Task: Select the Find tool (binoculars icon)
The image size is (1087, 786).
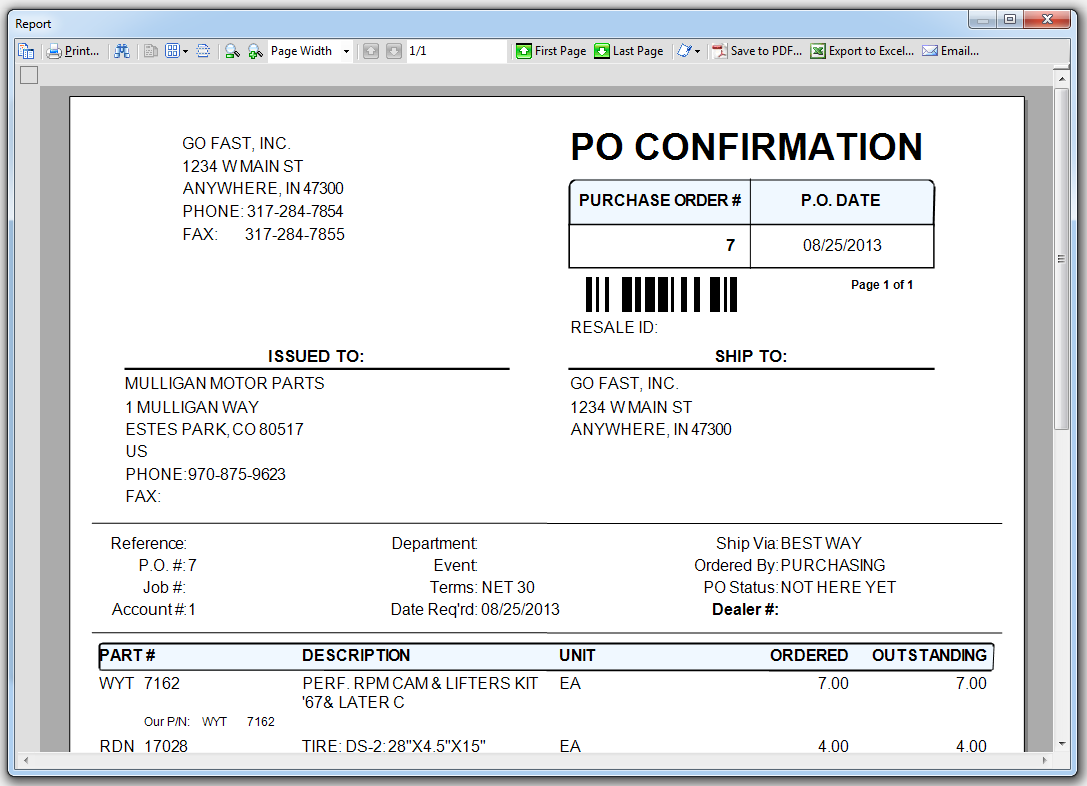Action: (120, 51)
